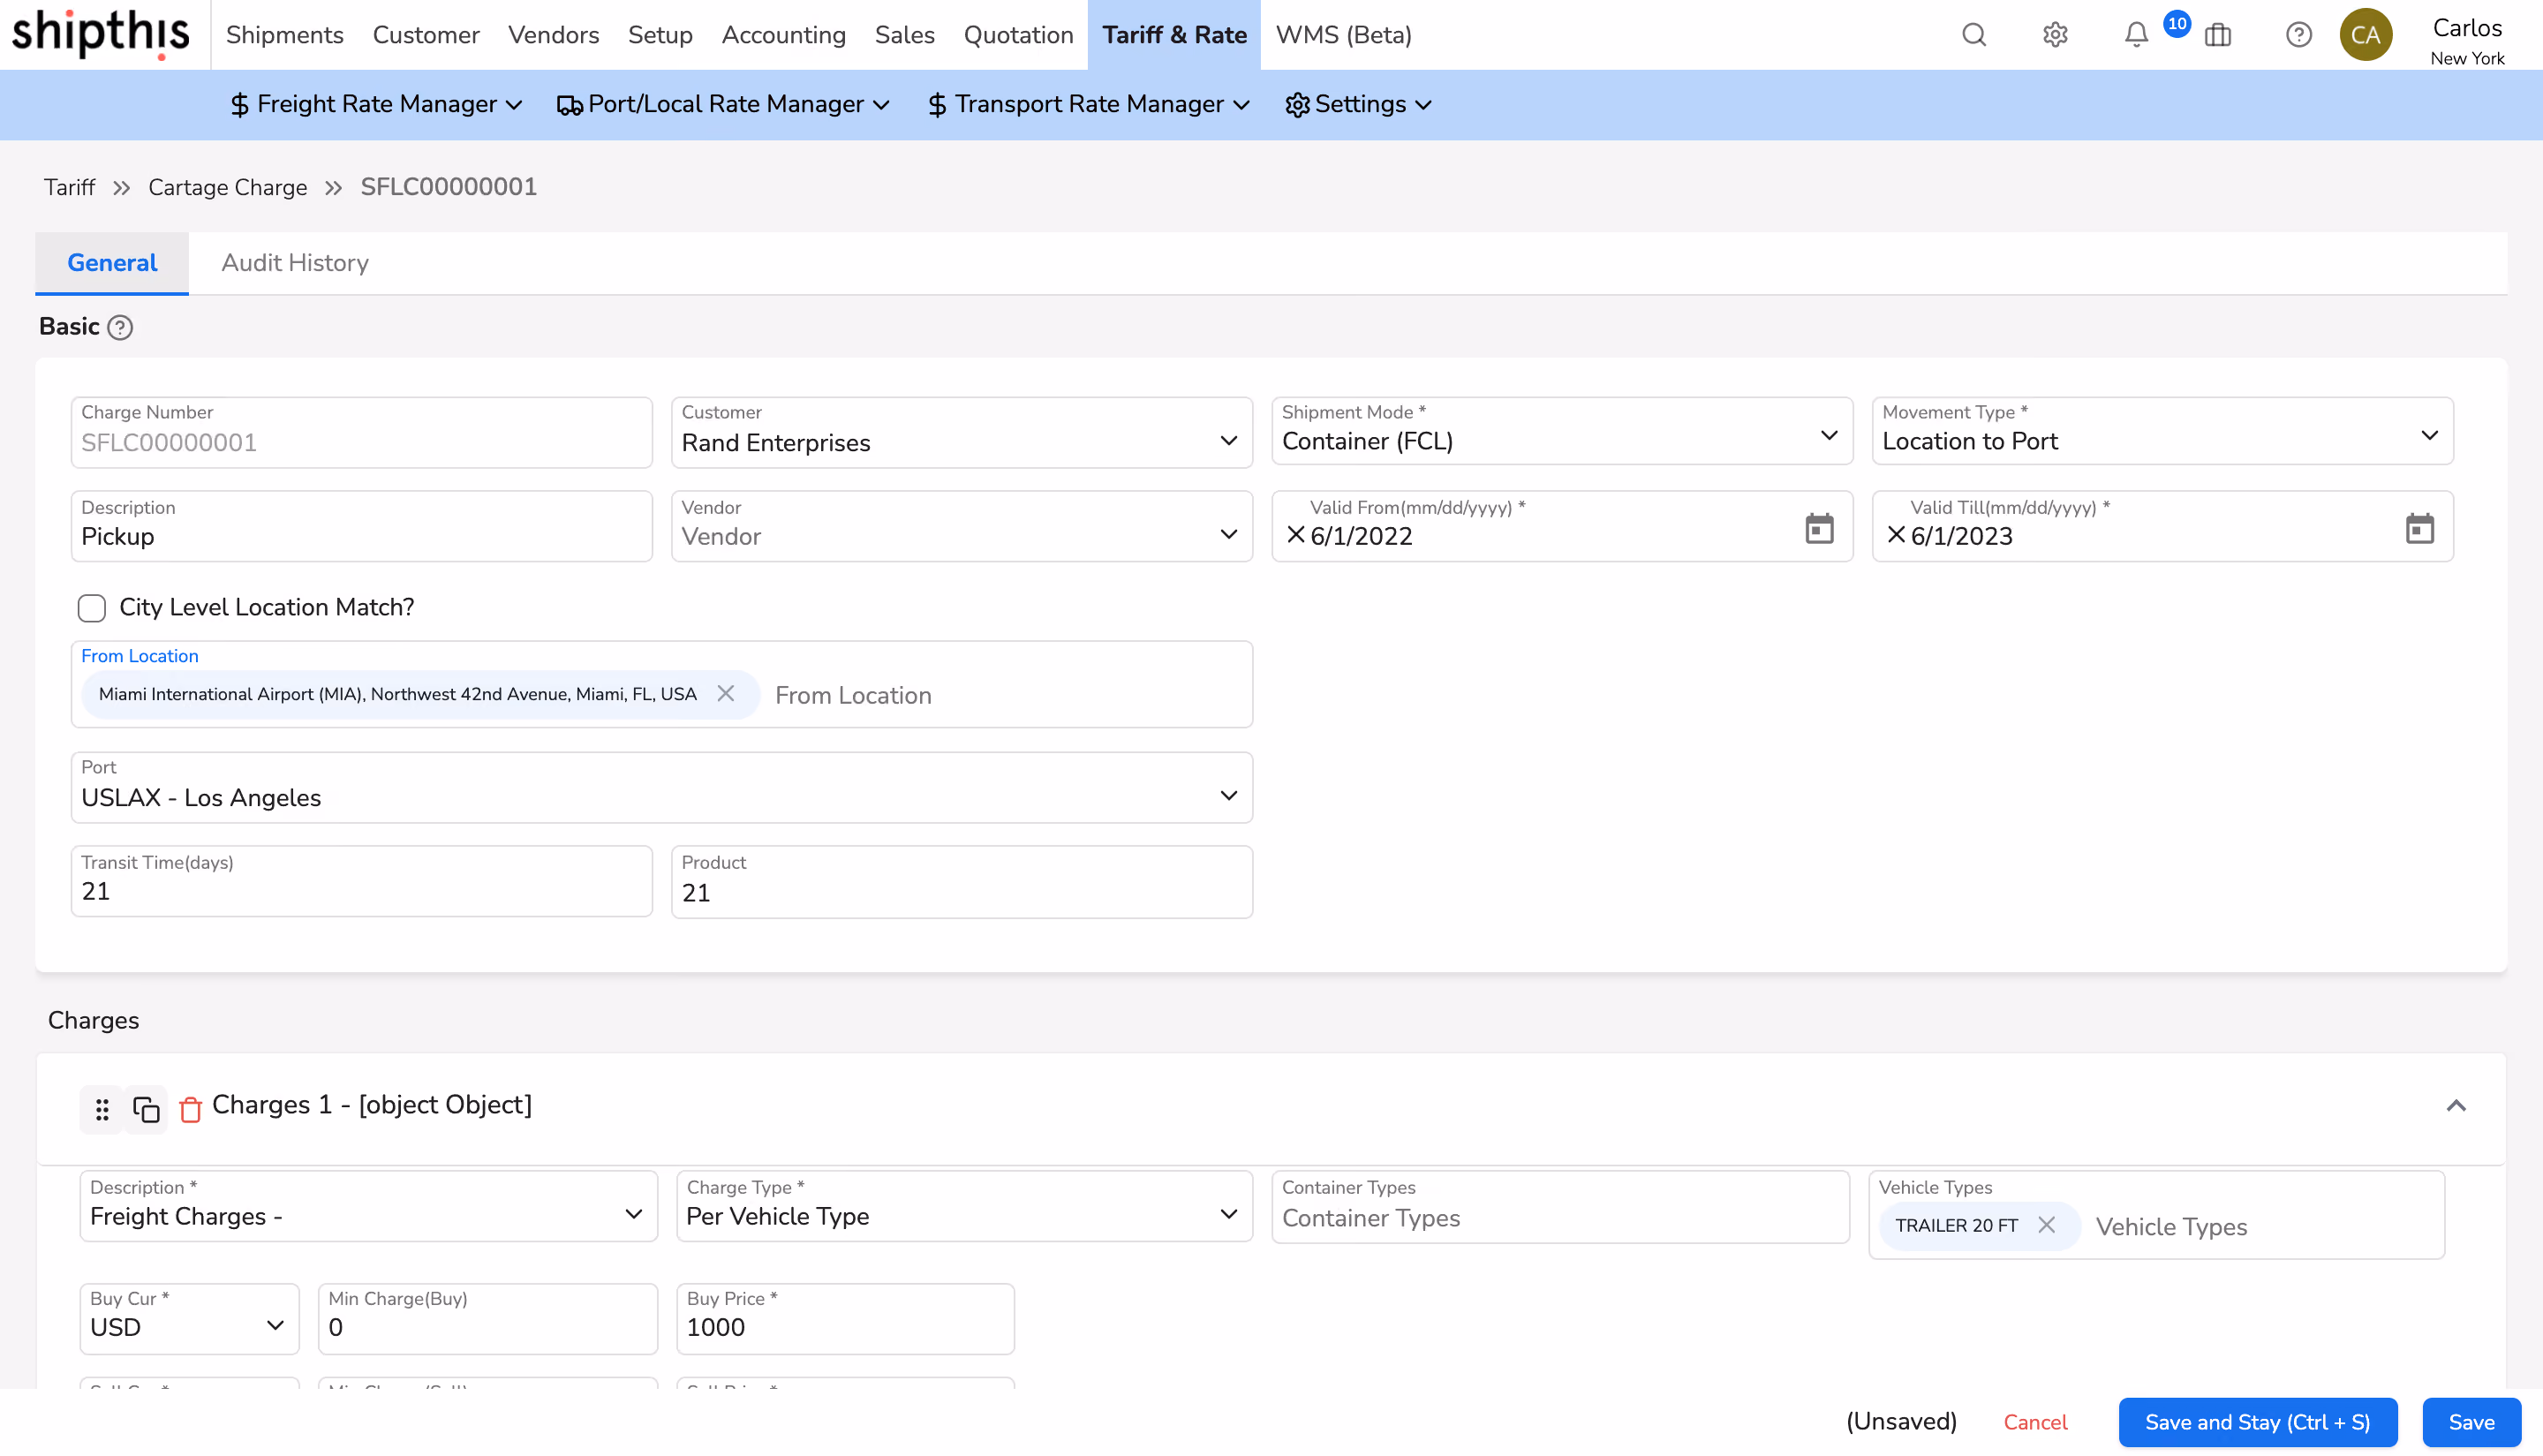This screenshot has width=2543, height=1456.
Task: Open the Buy Cur currency dropdown
Action: pyautogui.click(x=189, y=1319)
